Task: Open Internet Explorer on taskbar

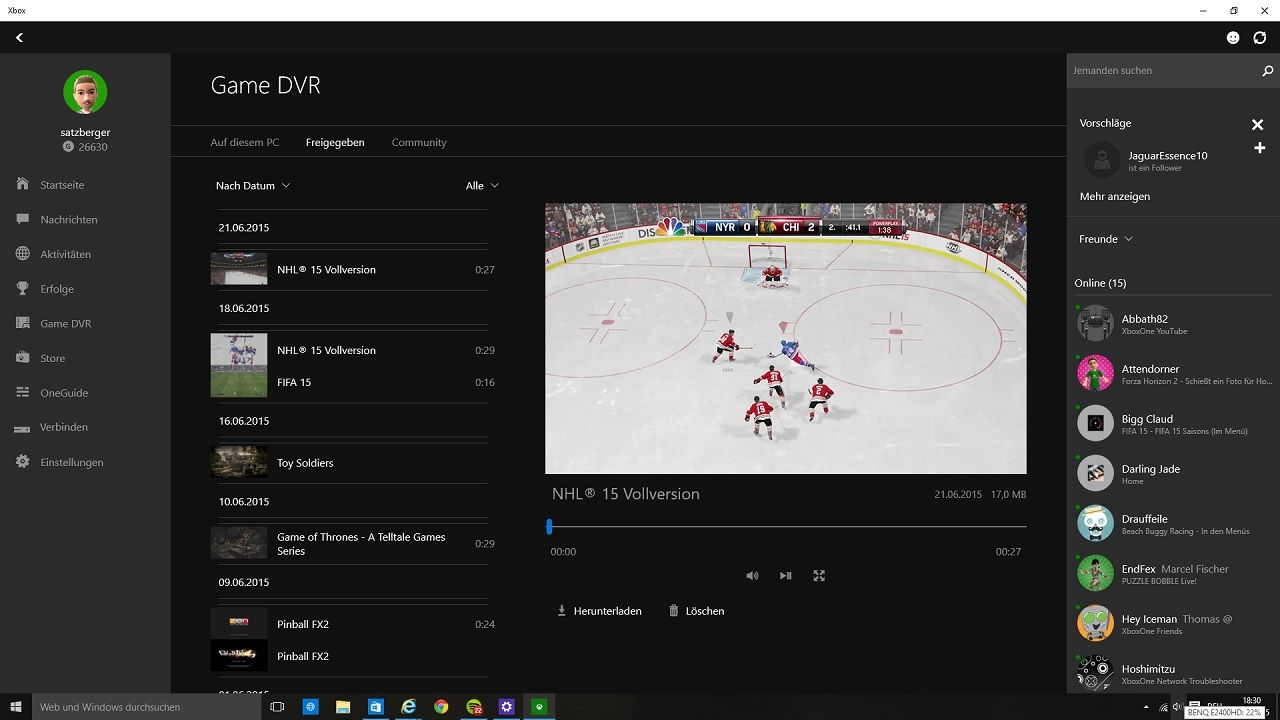Action: click(409, 707)
